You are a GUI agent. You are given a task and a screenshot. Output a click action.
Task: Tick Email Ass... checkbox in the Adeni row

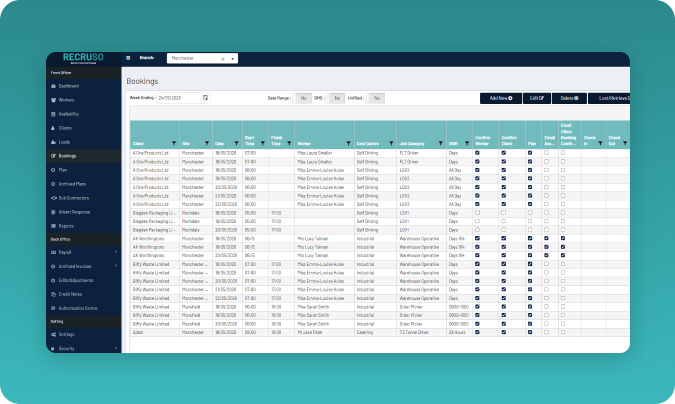click(546, 333)
